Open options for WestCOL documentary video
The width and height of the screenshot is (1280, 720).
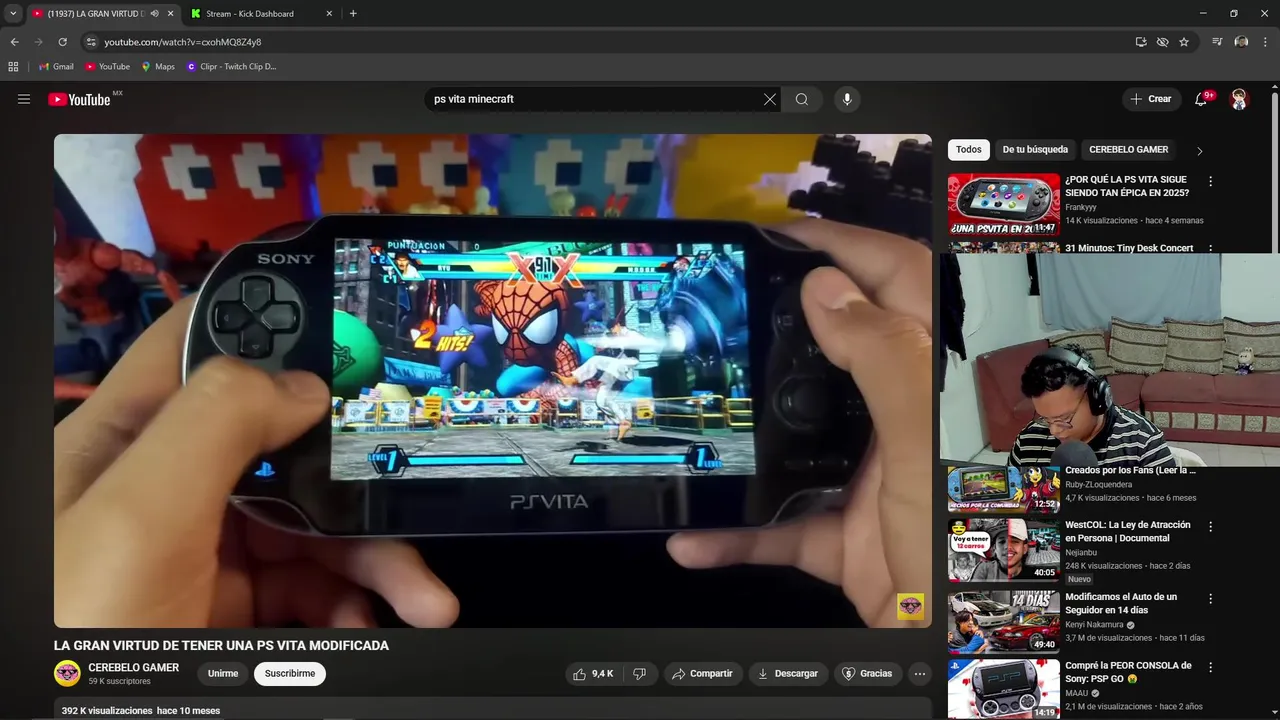click(1211, 526)
